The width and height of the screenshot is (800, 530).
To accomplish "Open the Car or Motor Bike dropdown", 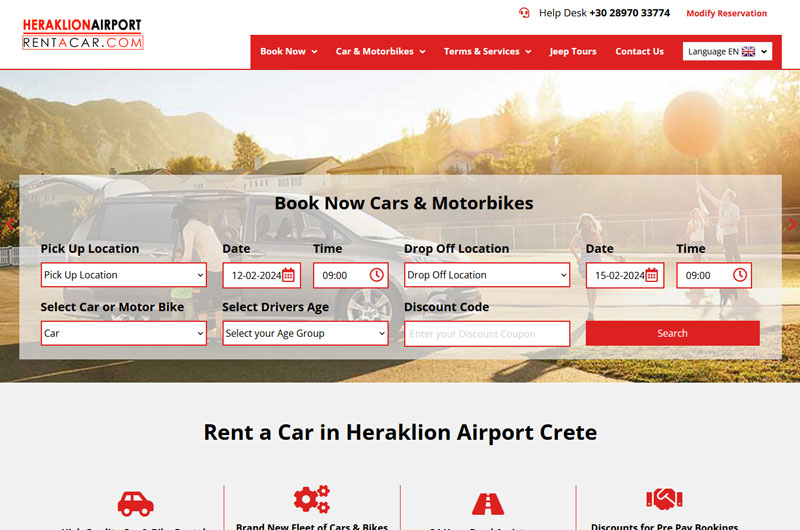I will [123, 333].
